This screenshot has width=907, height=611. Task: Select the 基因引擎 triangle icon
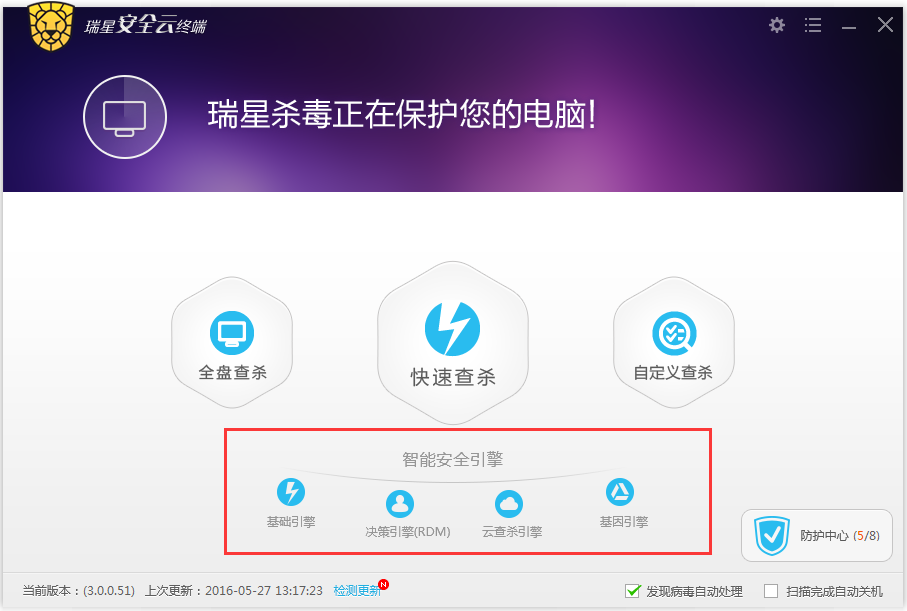[620, 492]
